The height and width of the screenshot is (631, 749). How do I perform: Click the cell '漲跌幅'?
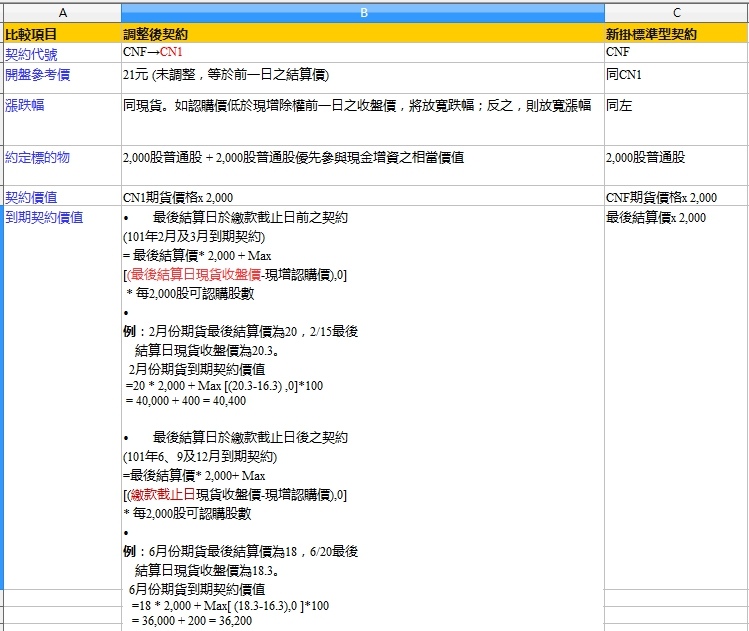tap(63, 119)
